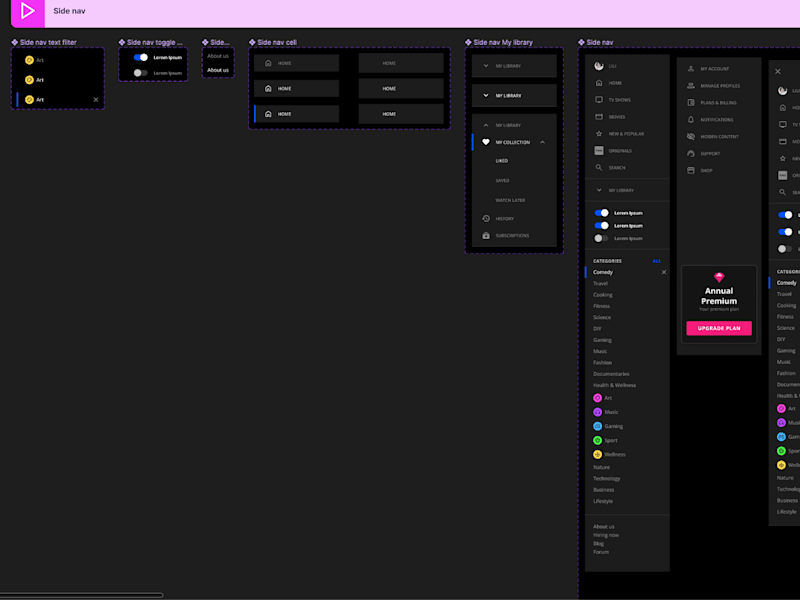Viewport: 800px width, 600px height.
Task: Click the HIDDEN CONTENT crossed-eye icon
Action: [x=691, y=137]
